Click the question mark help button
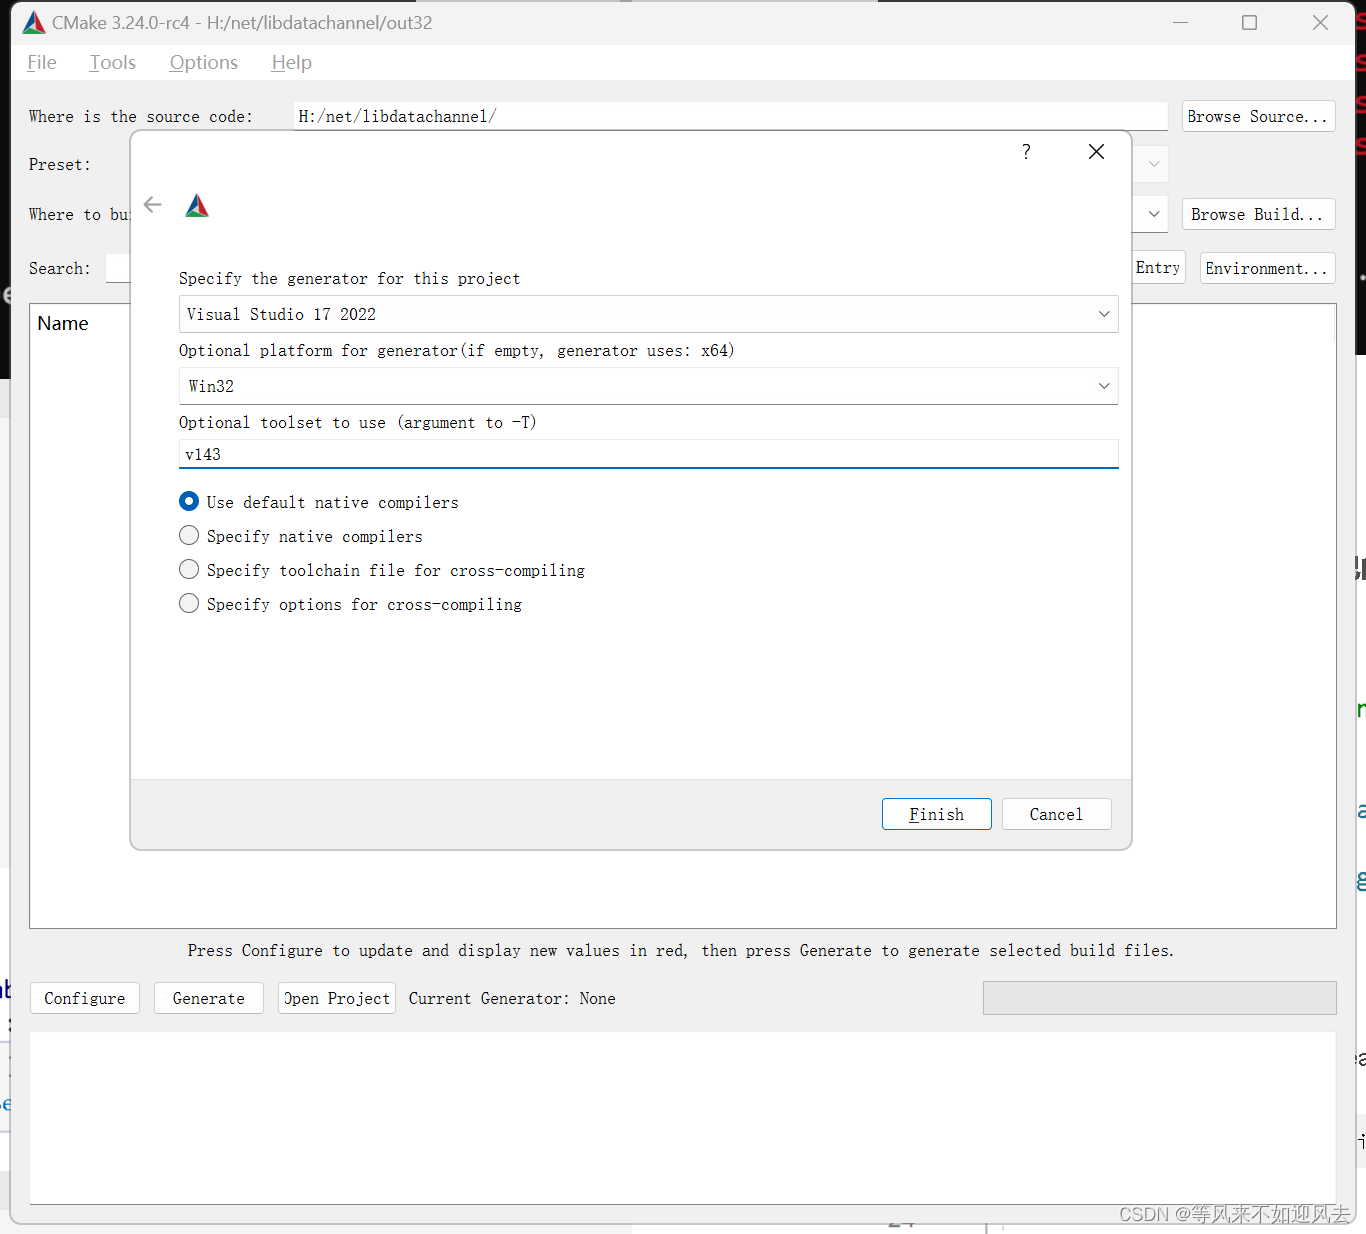1366x1234 pixels. [x=1026, y=151]
